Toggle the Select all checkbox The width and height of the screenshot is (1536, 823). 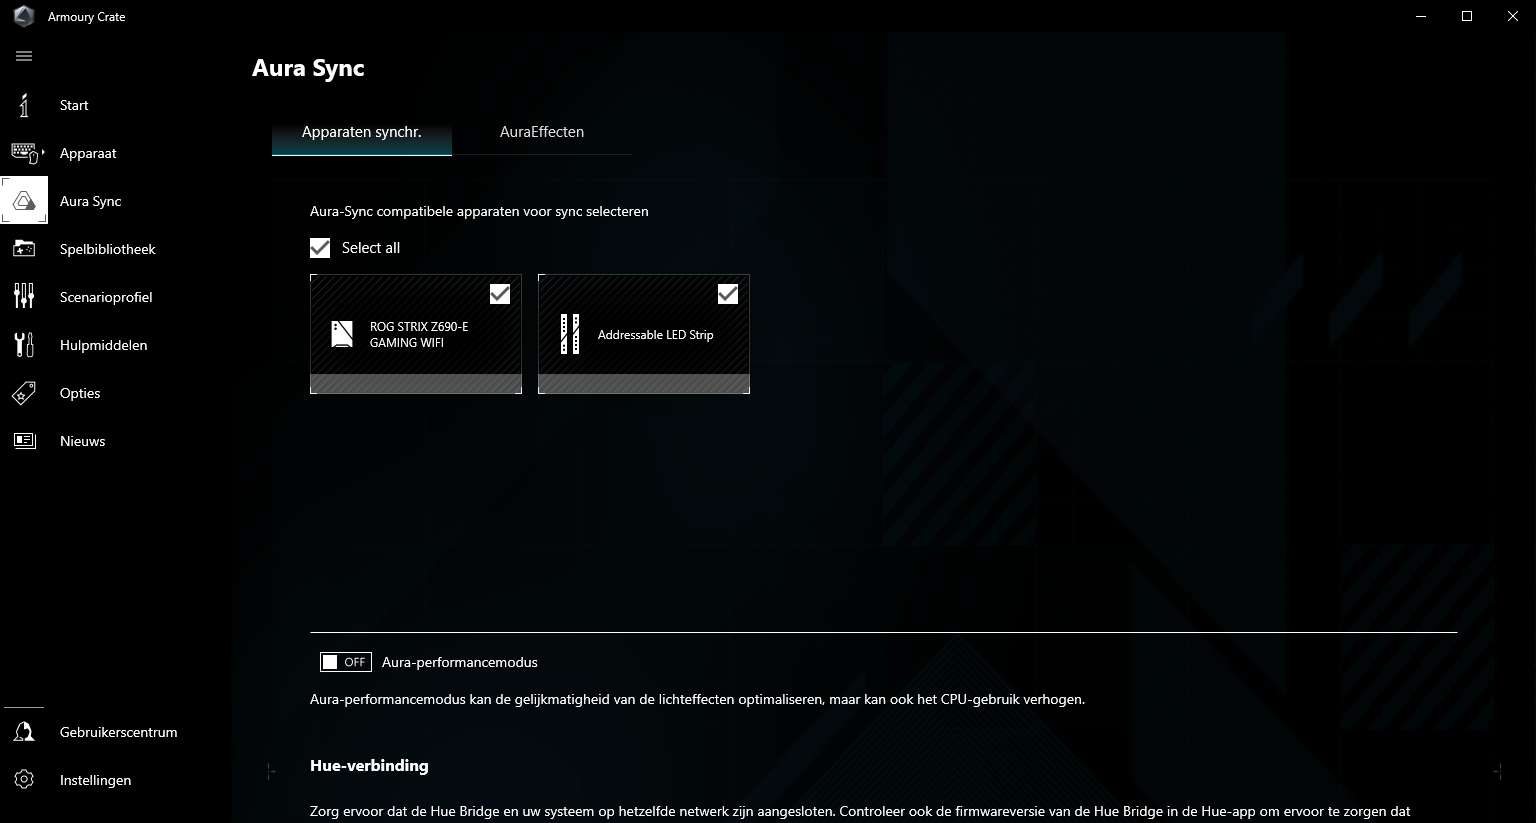tap(320, 248)
